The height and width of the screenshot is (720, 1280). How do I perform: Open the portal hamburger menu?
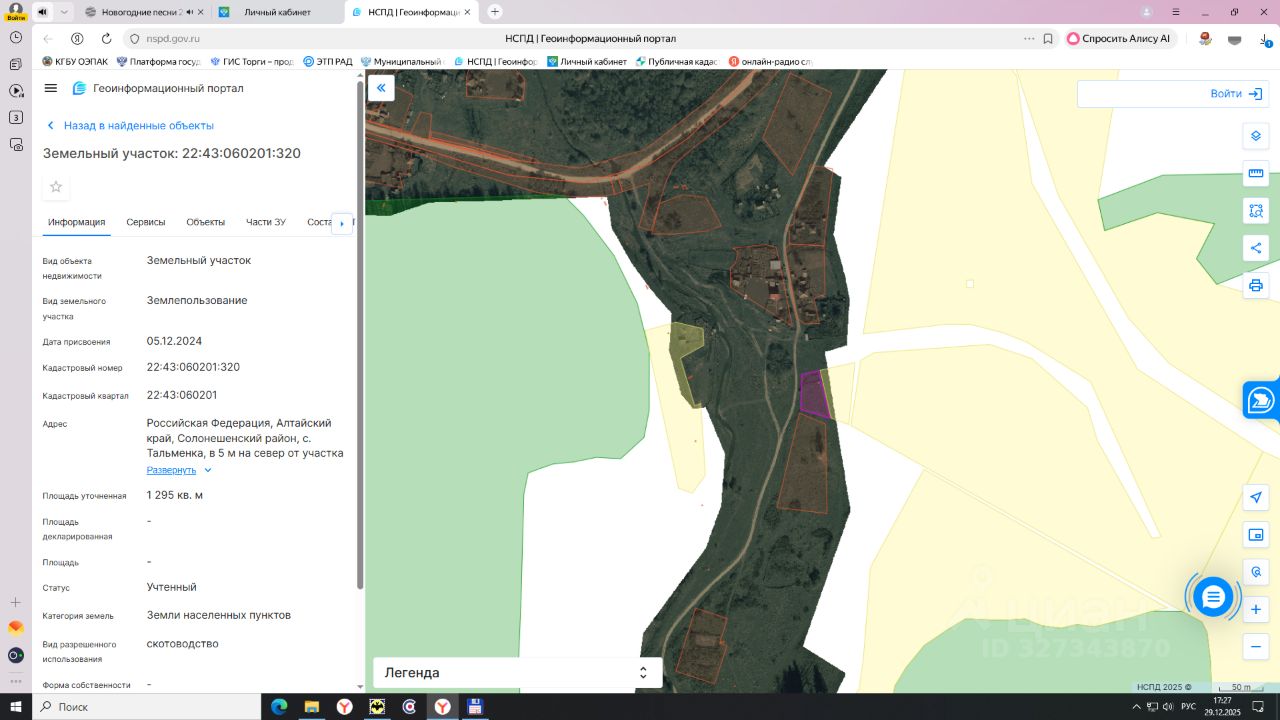(x=51, y=88)
